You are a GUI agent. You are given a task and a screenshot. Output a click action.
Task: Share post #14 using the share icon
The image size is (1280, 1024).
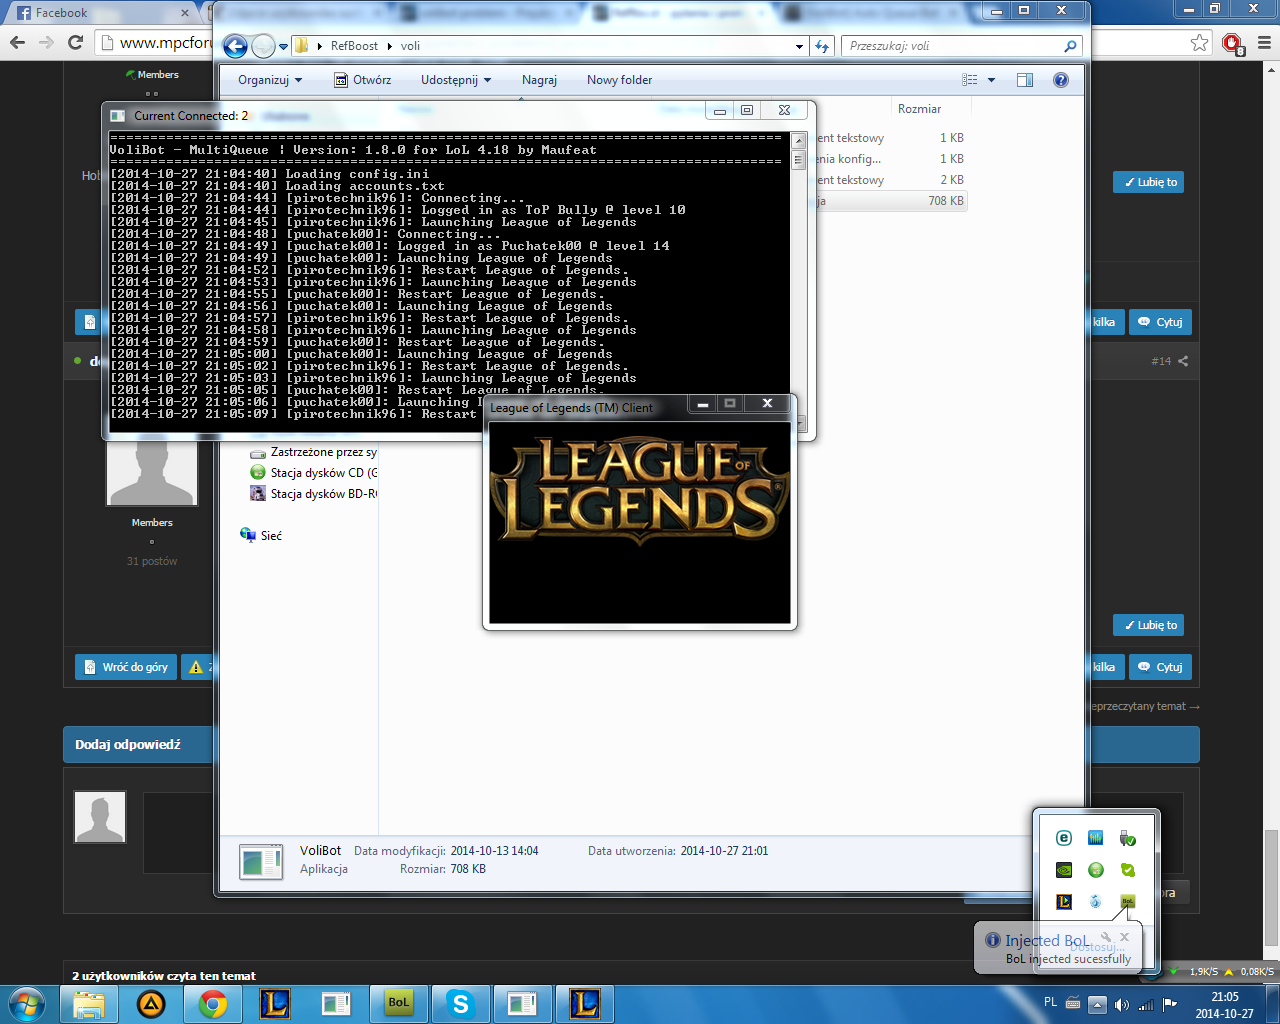1183,361
